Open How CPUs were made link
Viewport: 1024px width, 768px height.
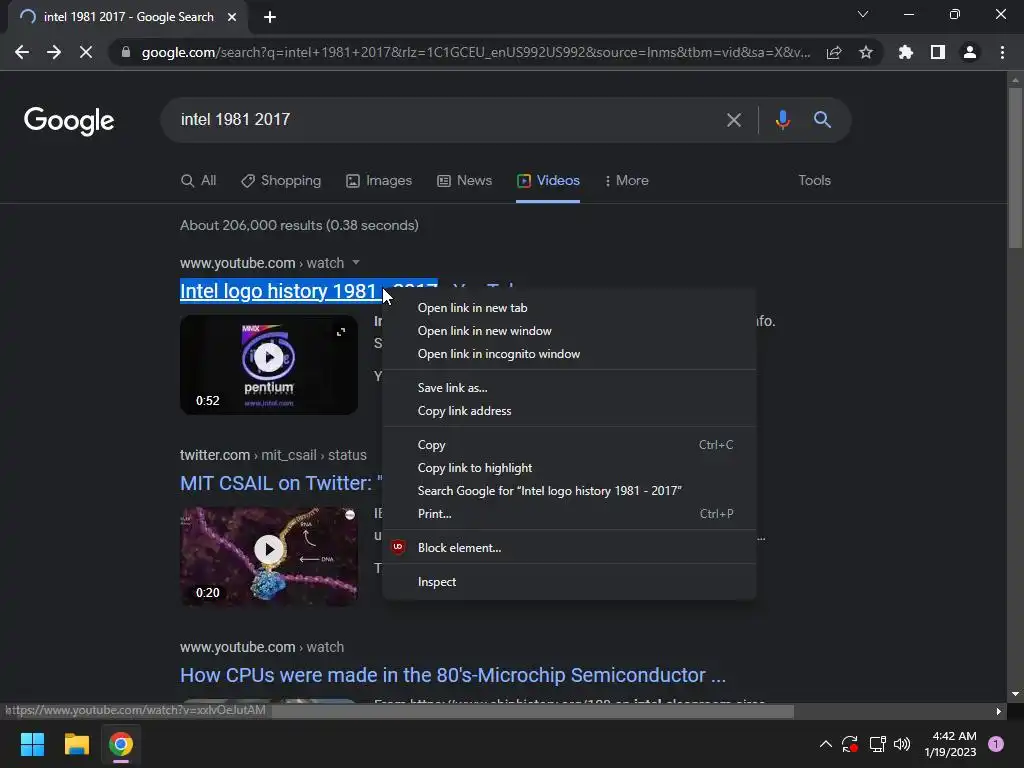point(453,675)
